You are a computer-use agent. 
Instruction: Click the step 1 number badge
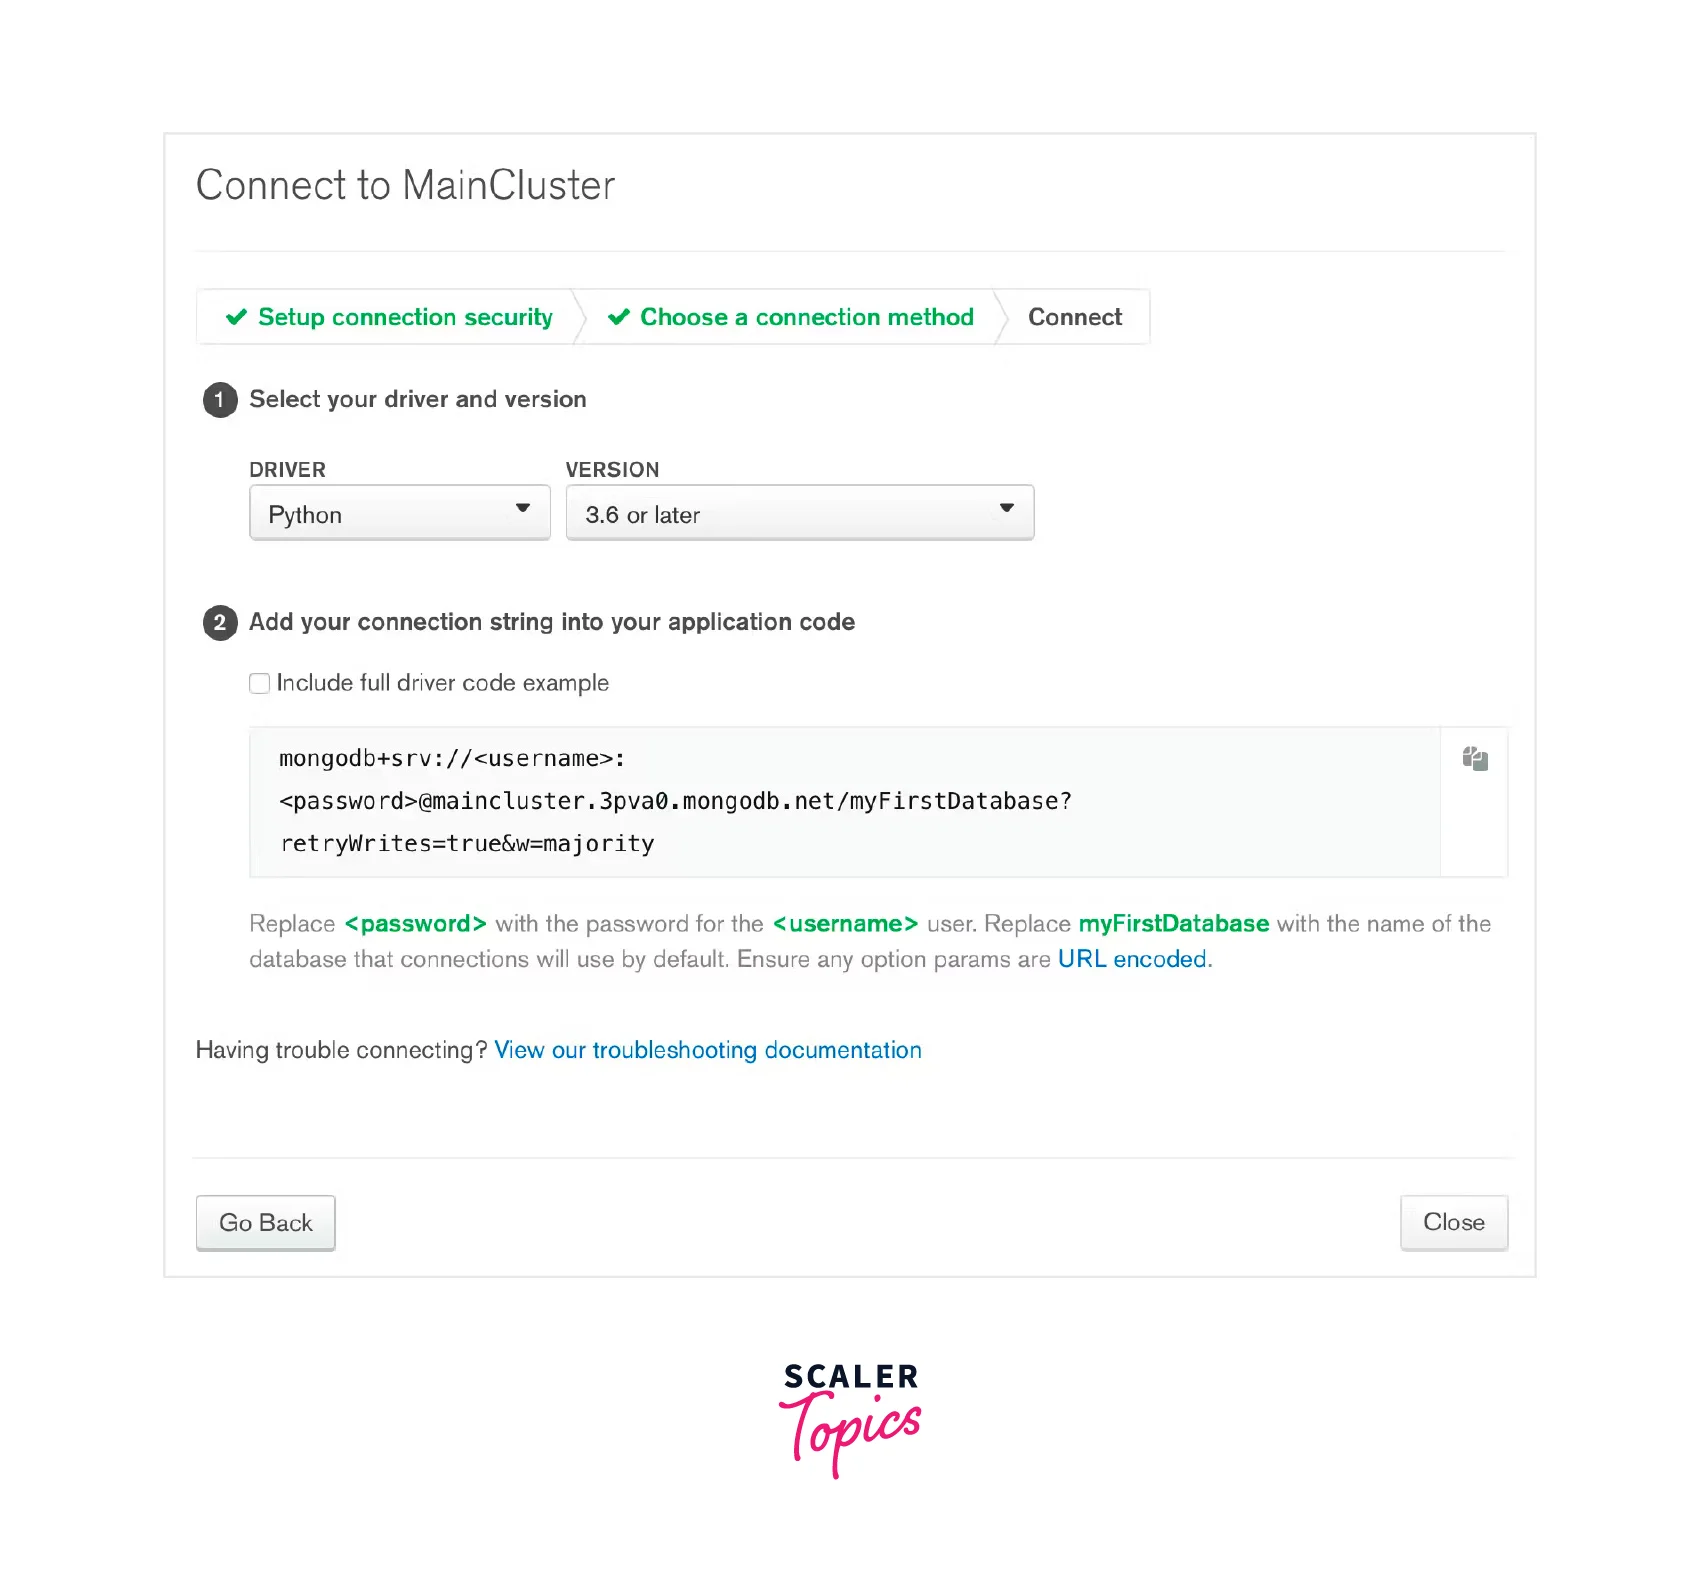220,400
